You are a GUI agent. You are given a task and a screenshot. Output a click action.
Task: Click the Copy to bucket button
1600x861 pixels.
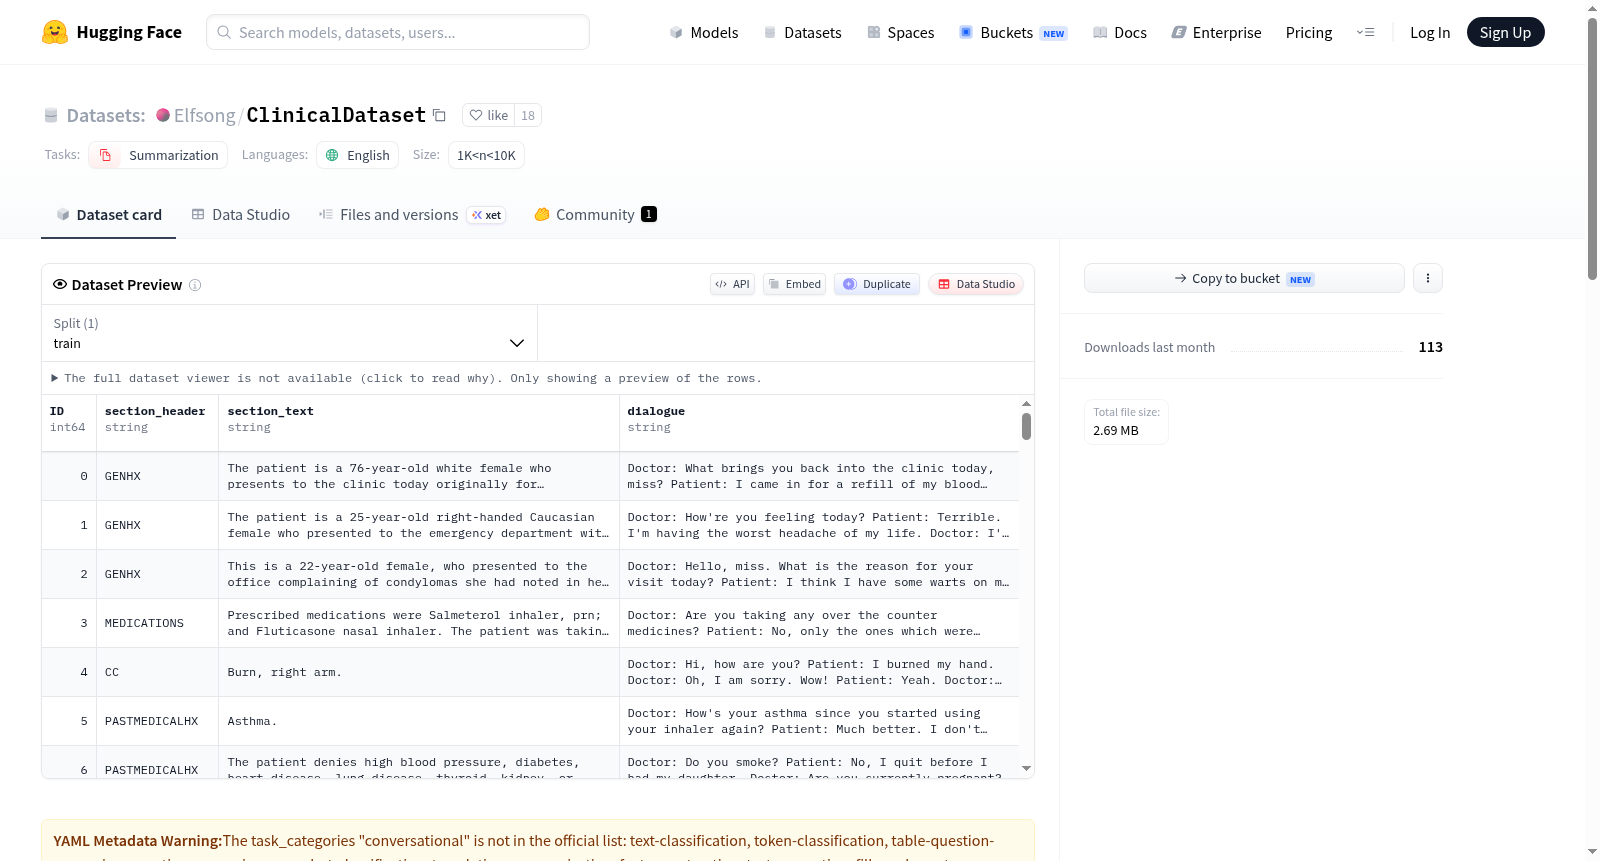[1244, 278]
